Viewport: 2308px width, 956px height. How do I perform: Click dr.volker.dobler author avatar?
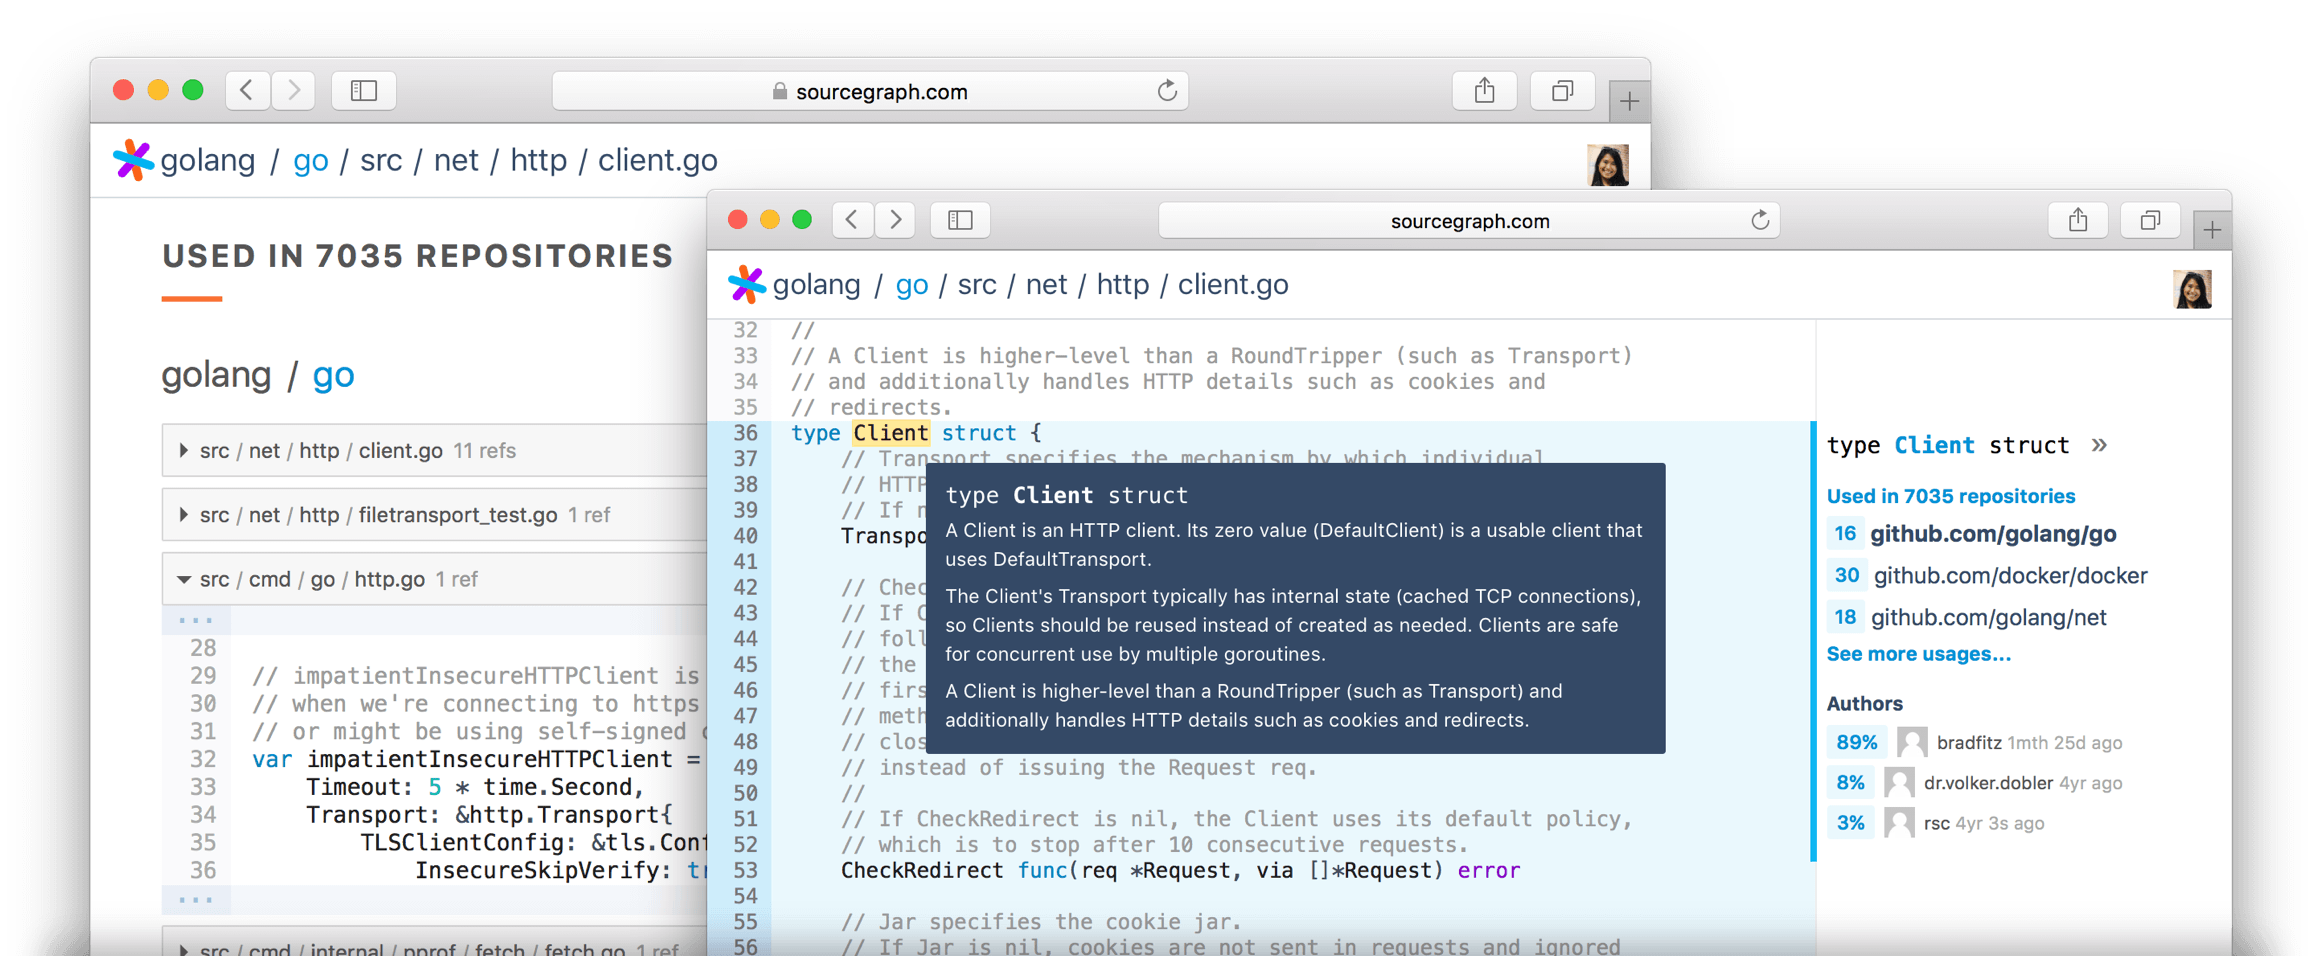(x=1899, y=782)
